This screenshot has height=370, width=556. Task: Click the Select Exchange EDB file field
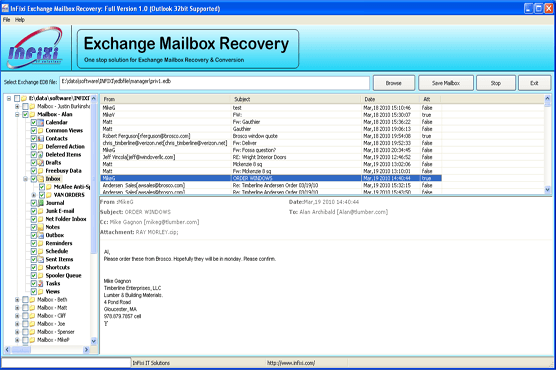pyautogui.click(x=215, y=83)
